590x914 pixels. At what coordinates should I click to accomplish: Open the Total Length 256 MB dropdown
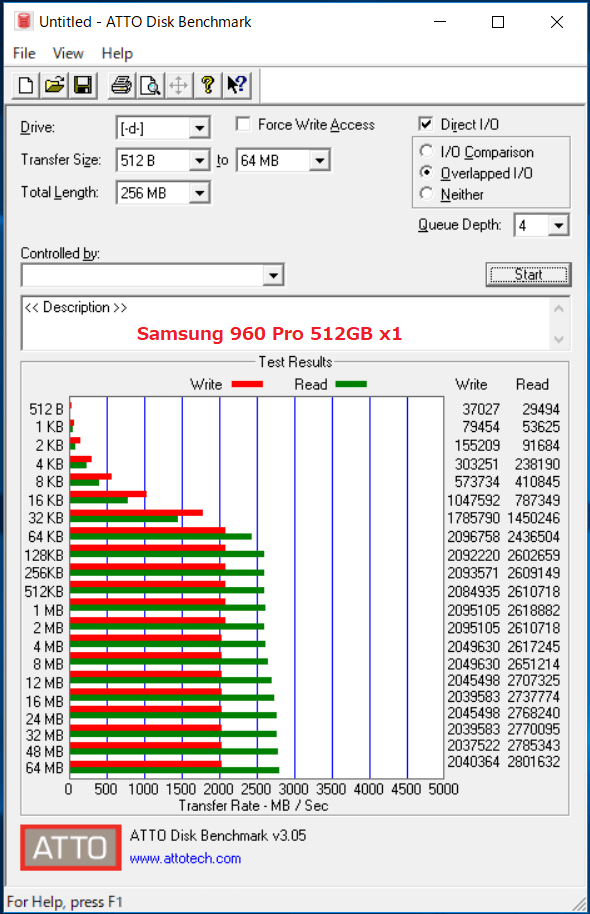click(x=199, y=193)
